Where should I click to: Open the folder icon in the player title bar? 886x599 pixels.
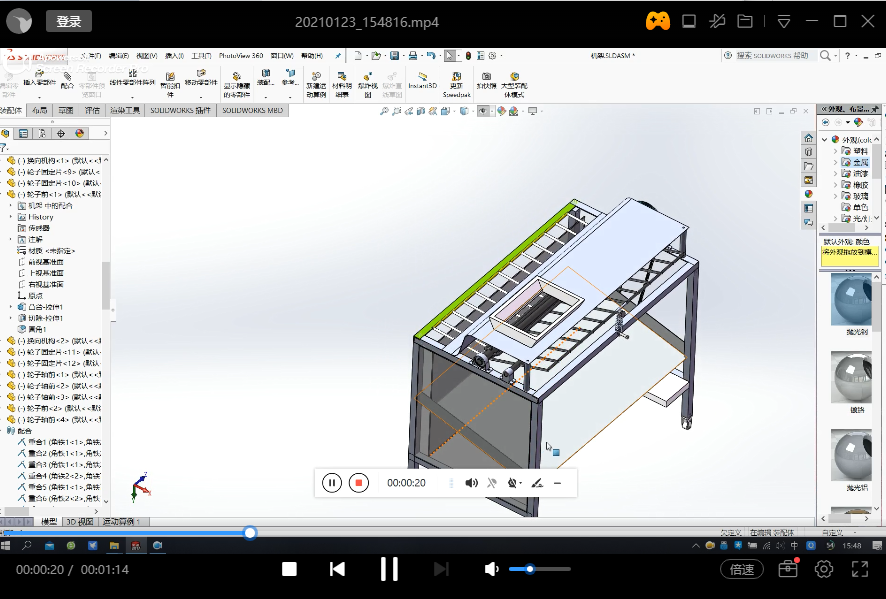click(x=745, y=21)
